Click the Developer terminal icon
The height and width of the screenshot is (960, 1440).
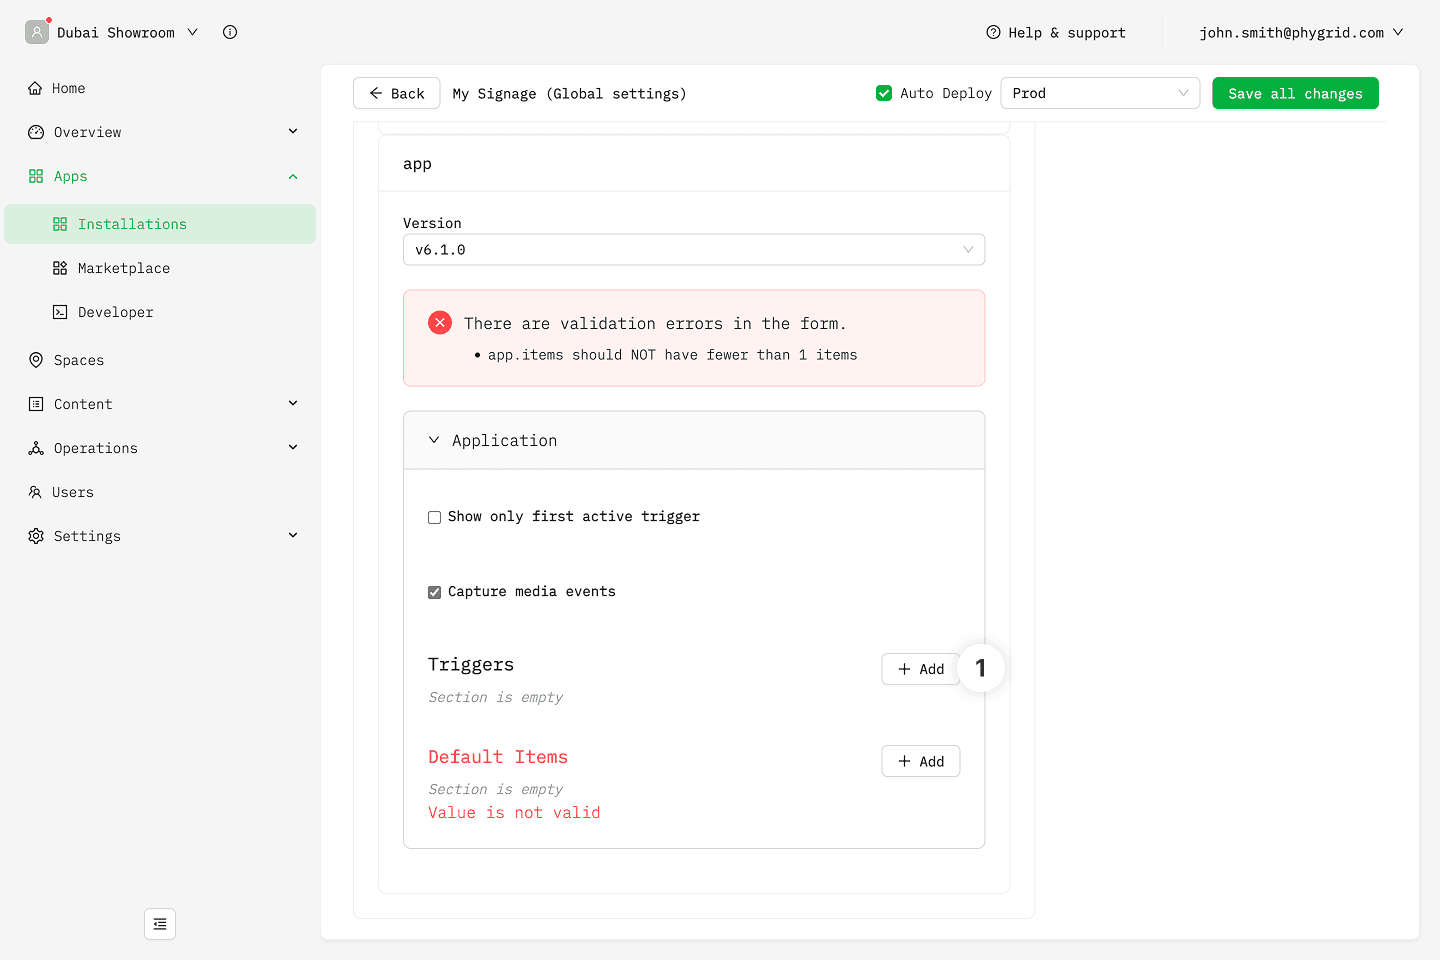click(x=60, y=312)
